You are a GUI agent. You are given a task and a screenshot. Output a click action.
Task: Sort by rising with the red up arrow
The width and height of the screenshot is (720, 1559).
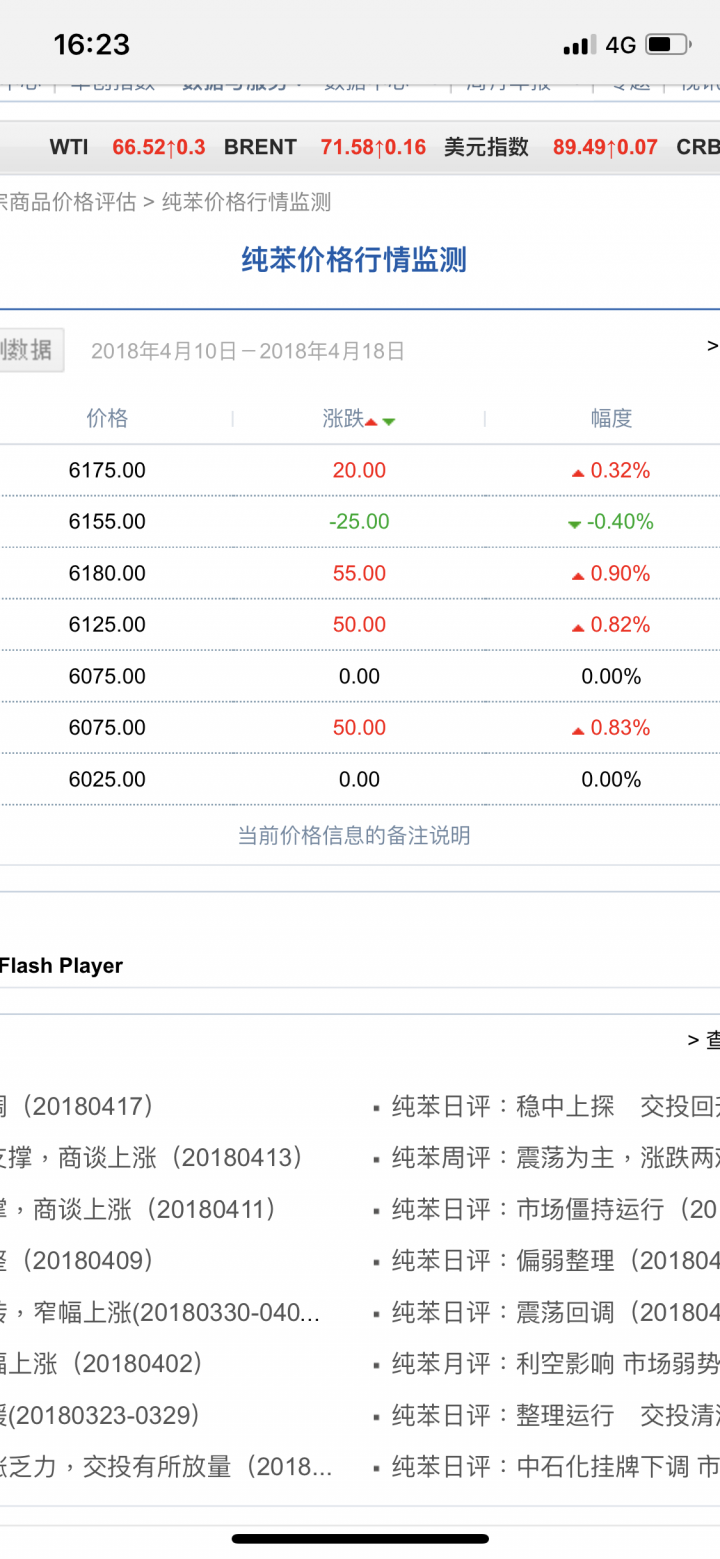click(371, 422)
